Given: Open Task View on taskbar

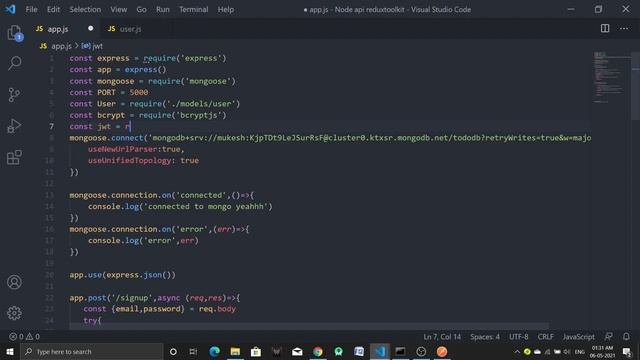Looking at the screenshot, I should [193, 351].
